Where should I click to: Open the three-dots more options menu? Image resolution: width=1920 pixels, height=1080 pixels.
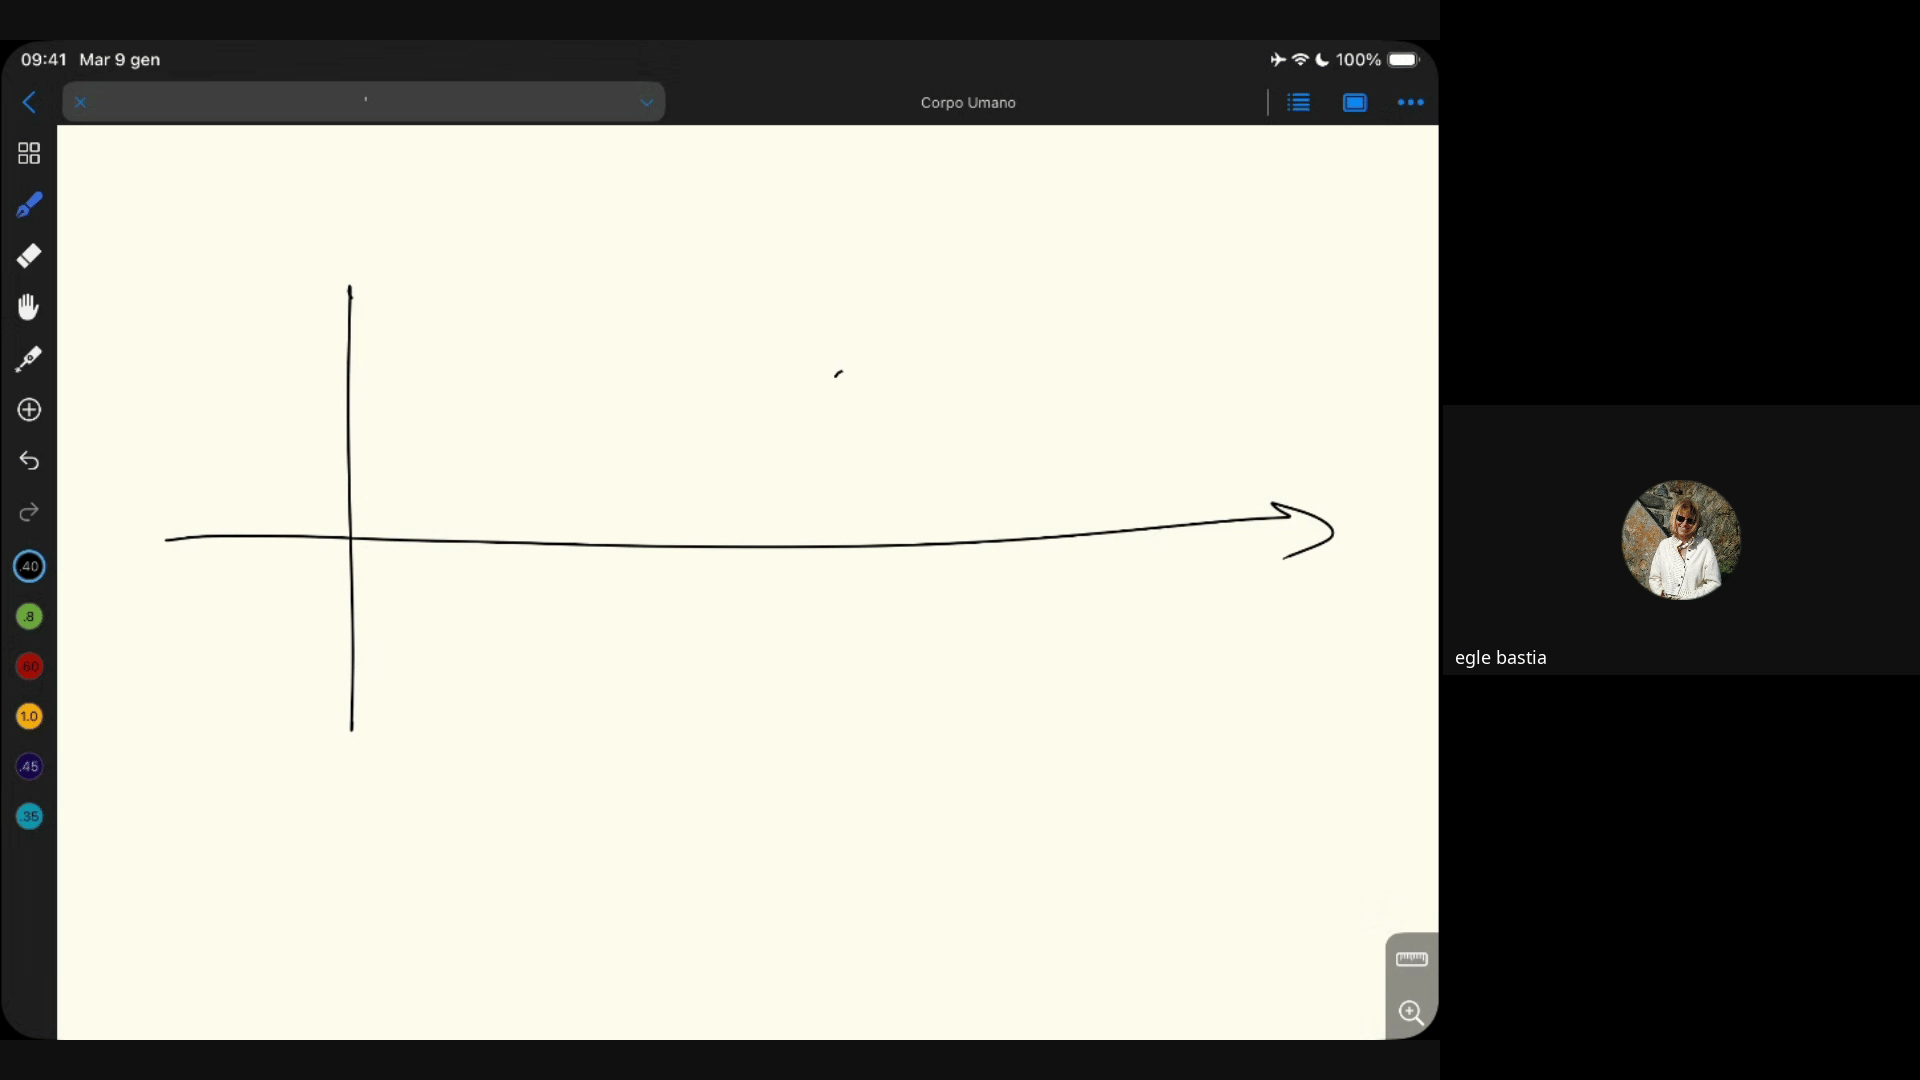coord(1410,102)
